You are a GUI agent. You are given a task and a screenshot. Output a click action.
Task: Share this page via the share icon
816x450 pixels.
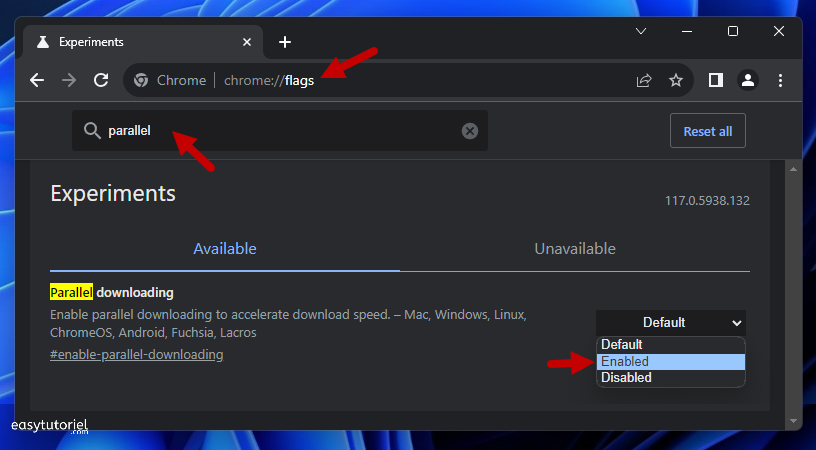pos(644,80)
